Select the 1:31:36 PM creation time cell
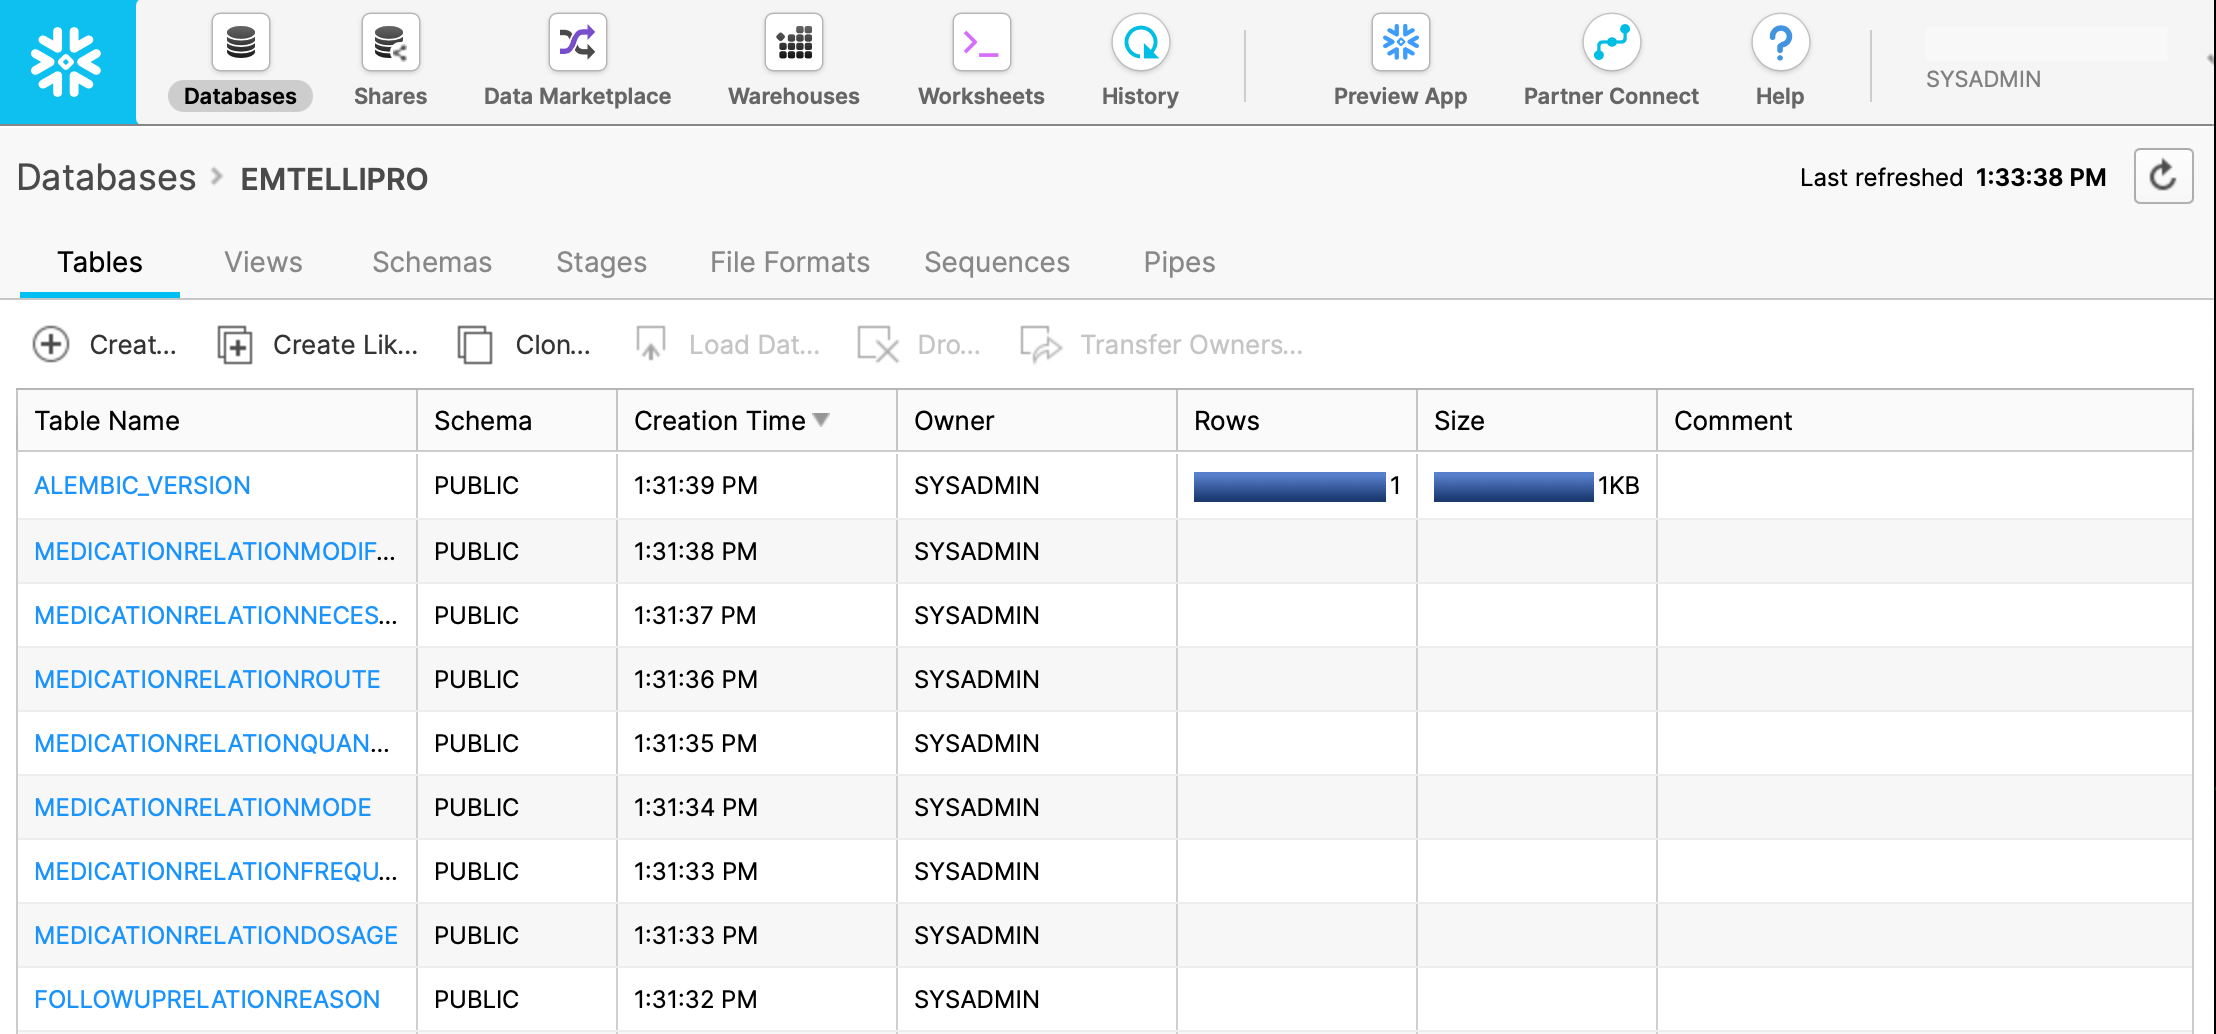The height and width of the screenshot is (1034, 2216). click(756, 679)
